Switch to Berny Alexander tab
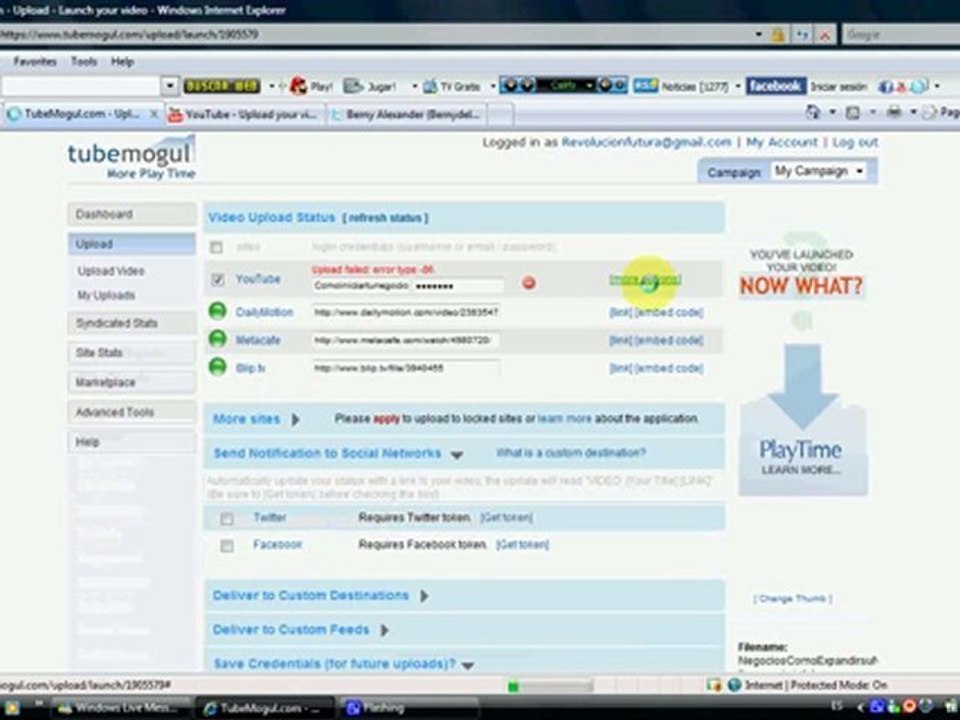960x720 pixels. tap(407, 114)
